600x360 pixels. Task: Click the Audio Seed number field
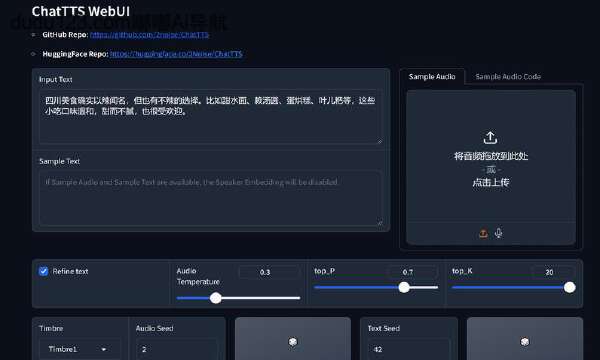point(176,349)
